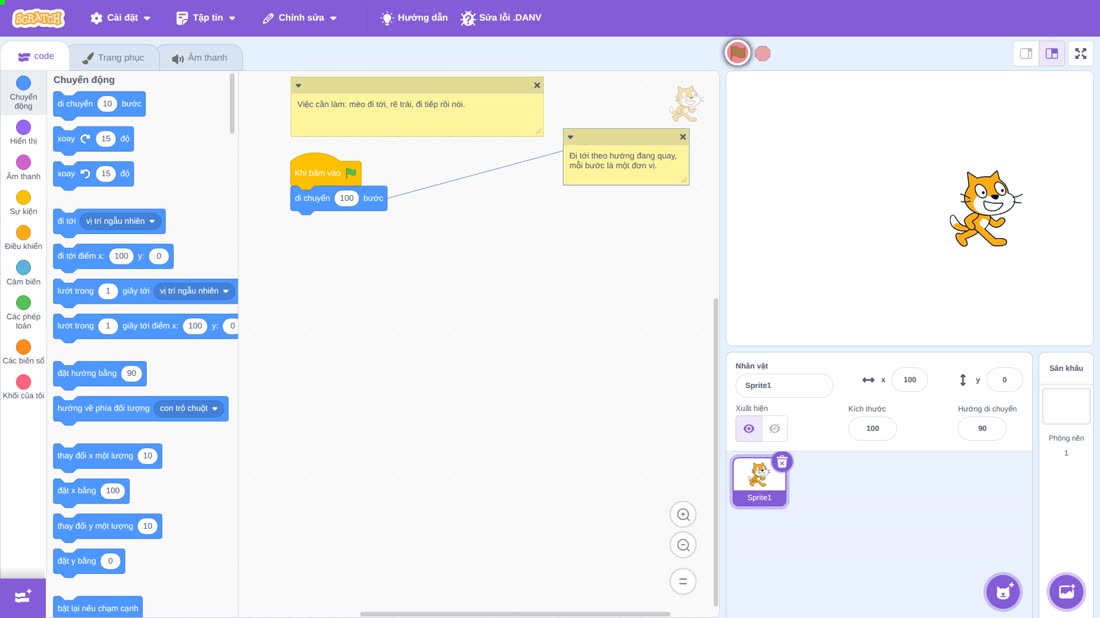Hide the sprite with crossed-eye icon
This screenshot has width=1100, height=618.
click(774, 429)
